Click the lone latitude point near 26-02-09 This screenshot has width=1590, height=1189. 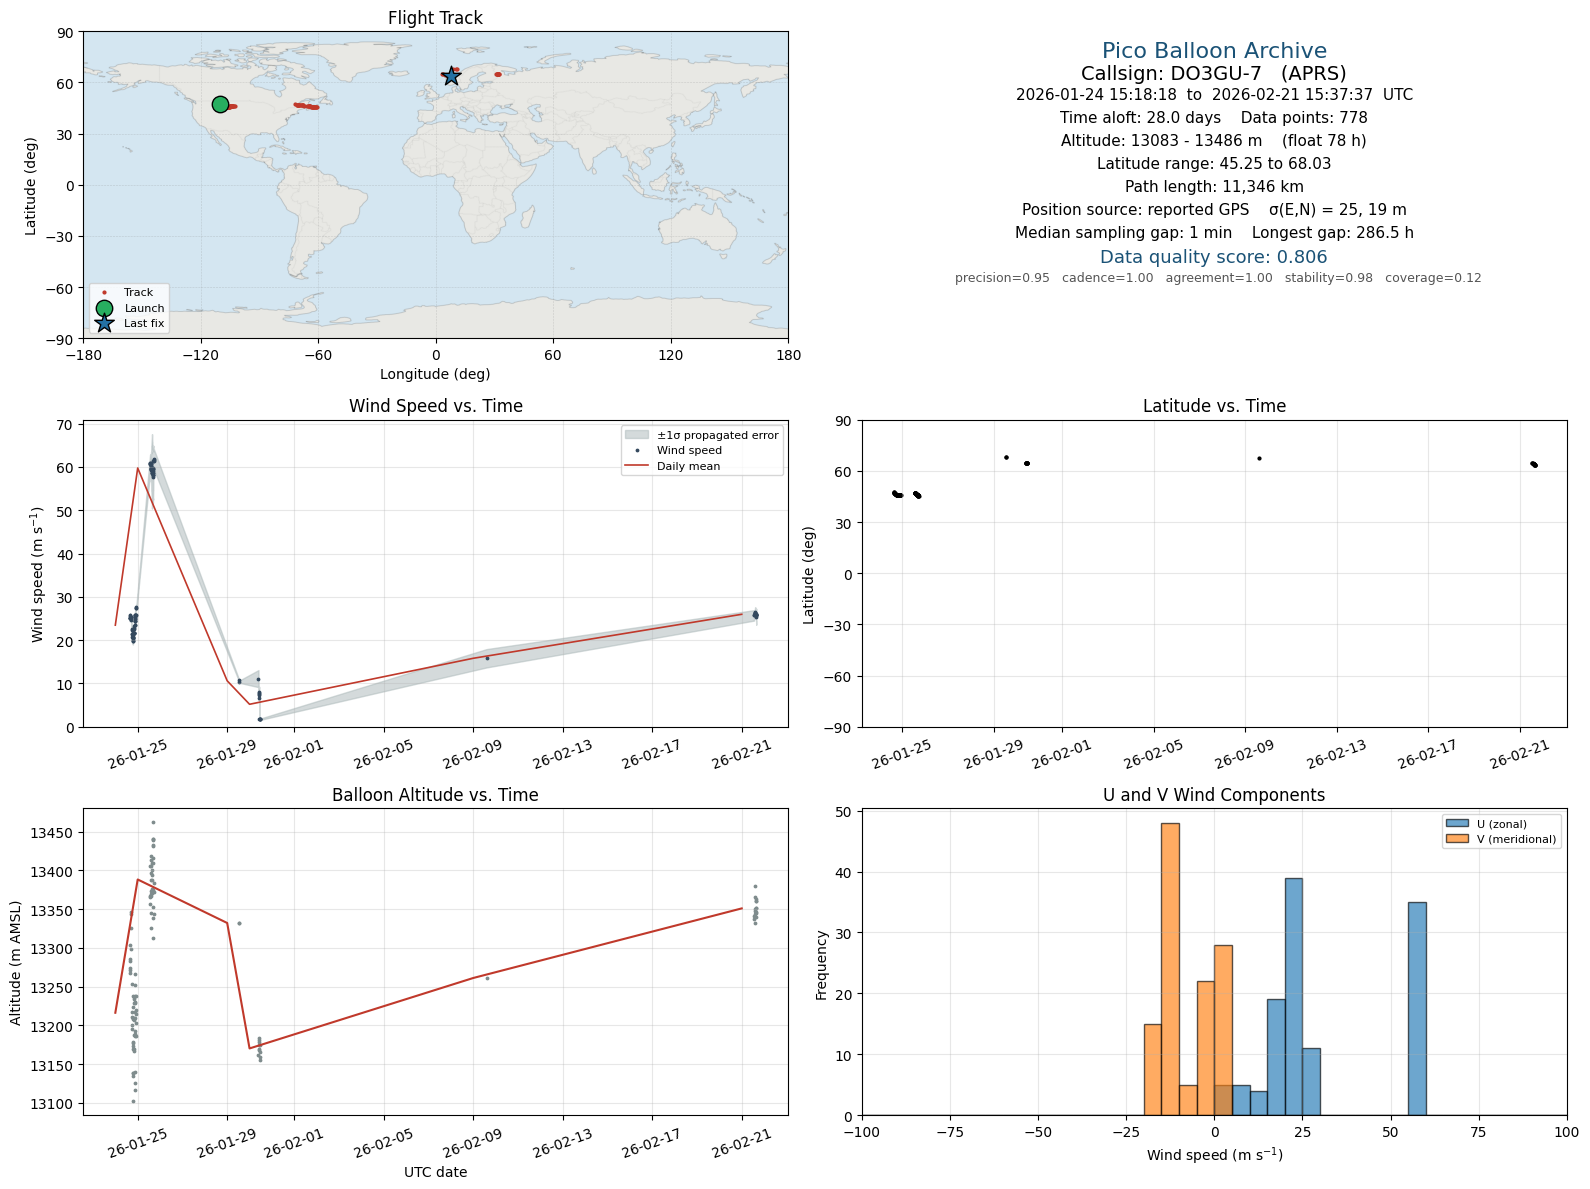pos(1259,459)
